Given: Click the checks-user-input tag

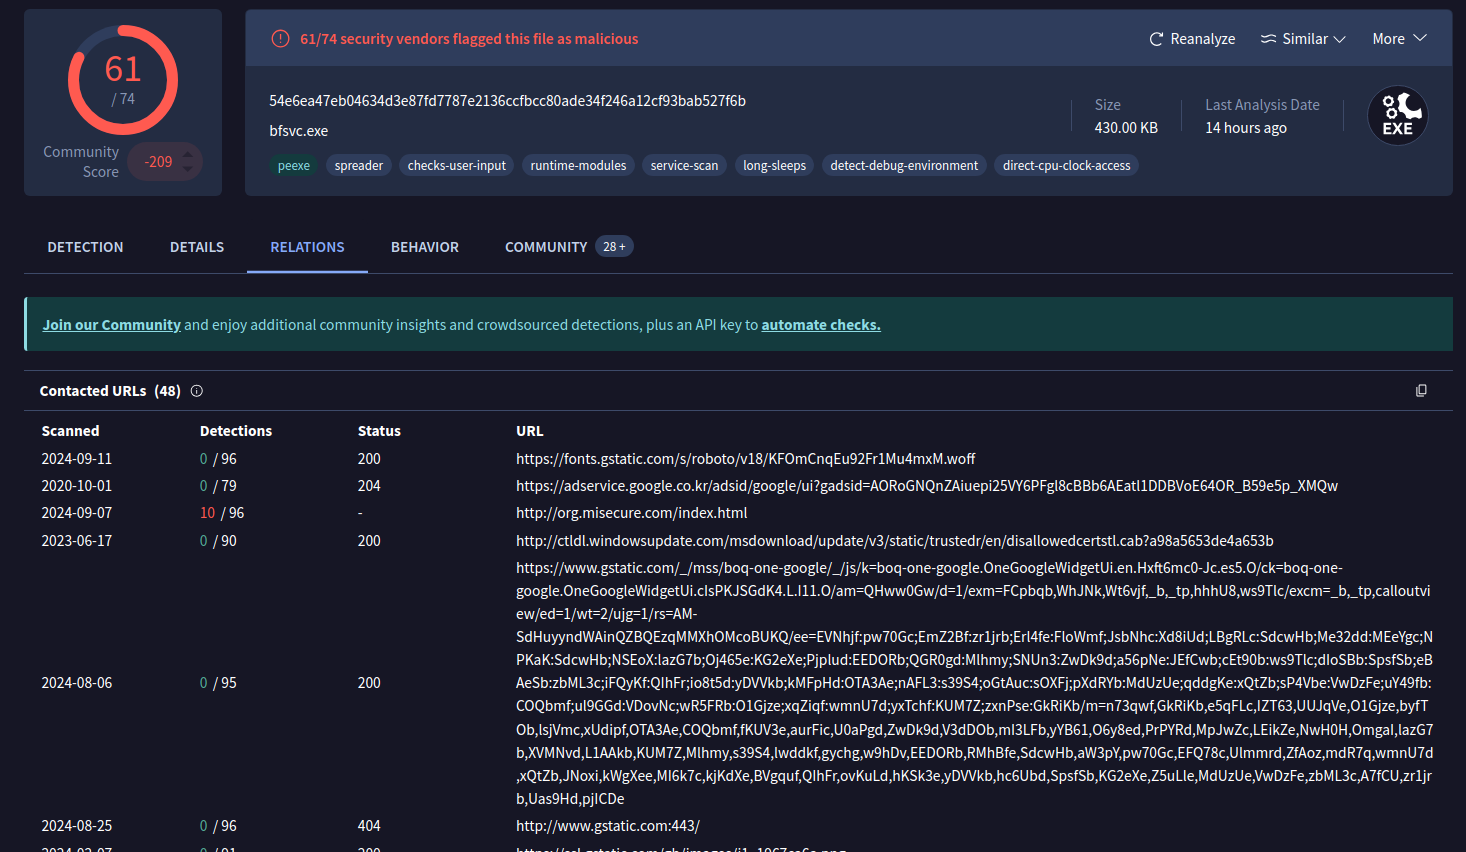Looking at the screenshot, I should coord(457,166).
